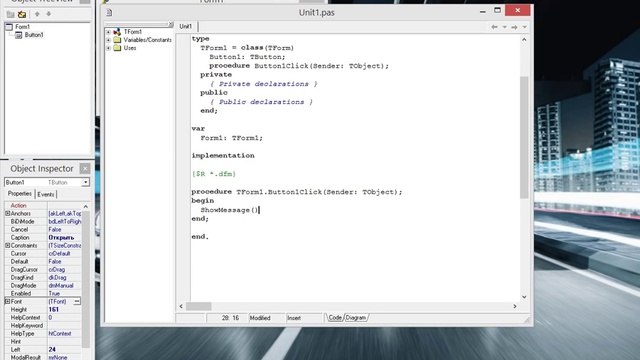The image size is (640, 360).
Task: Minimize the Unit1.pas window
Action: click(482, 11)
